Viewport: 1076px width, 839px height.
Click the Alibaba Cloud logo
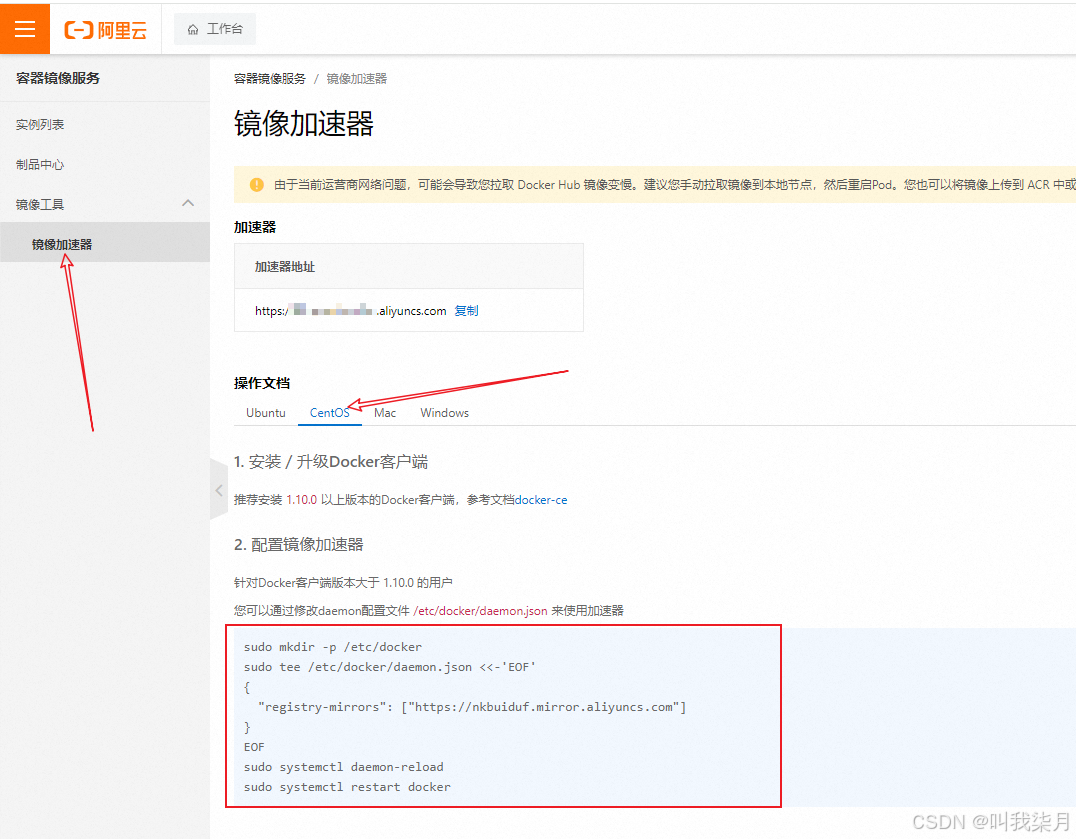(105, 29)
